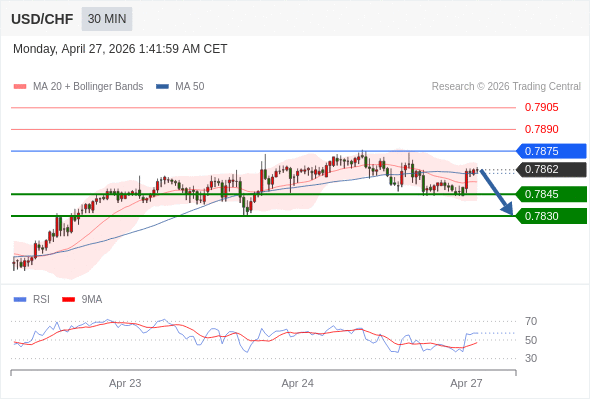Click the RSI 70 level label
This screenshot has width=590, height=400.
click(x=531, y=321)
